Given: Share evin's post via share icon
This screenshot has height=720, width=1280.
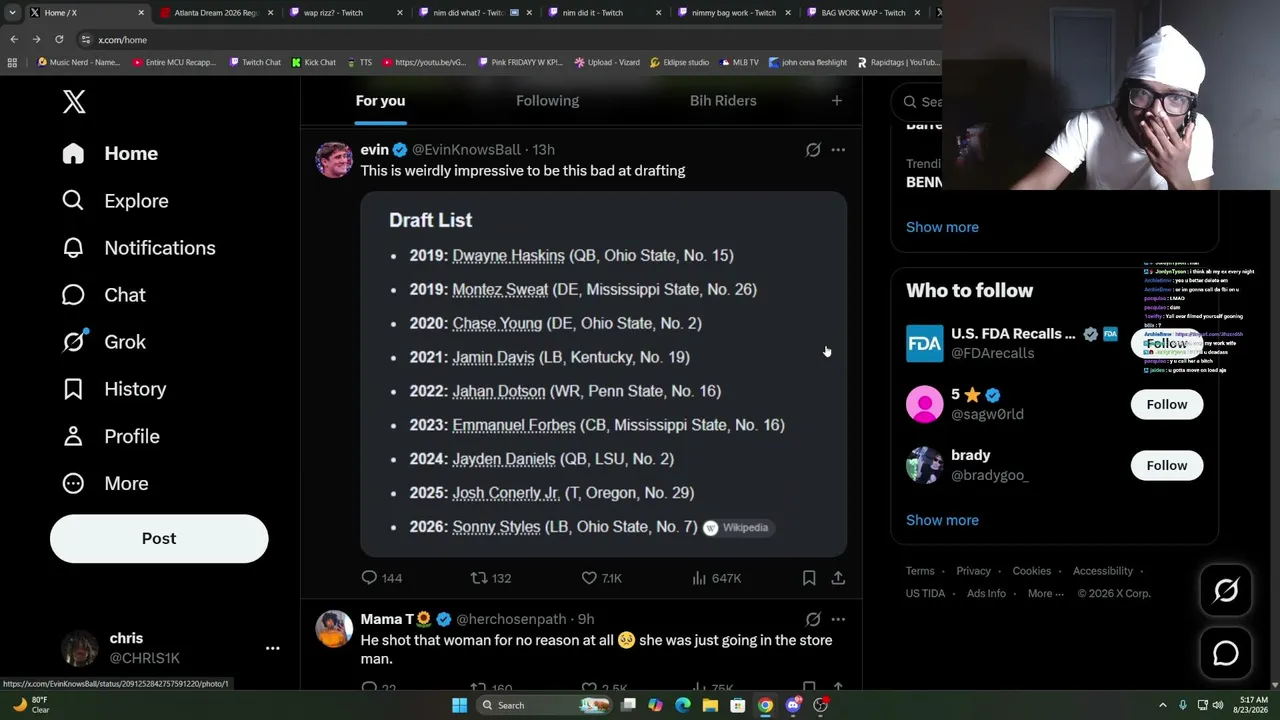Looking at the screenshot, I should (838, 578).
